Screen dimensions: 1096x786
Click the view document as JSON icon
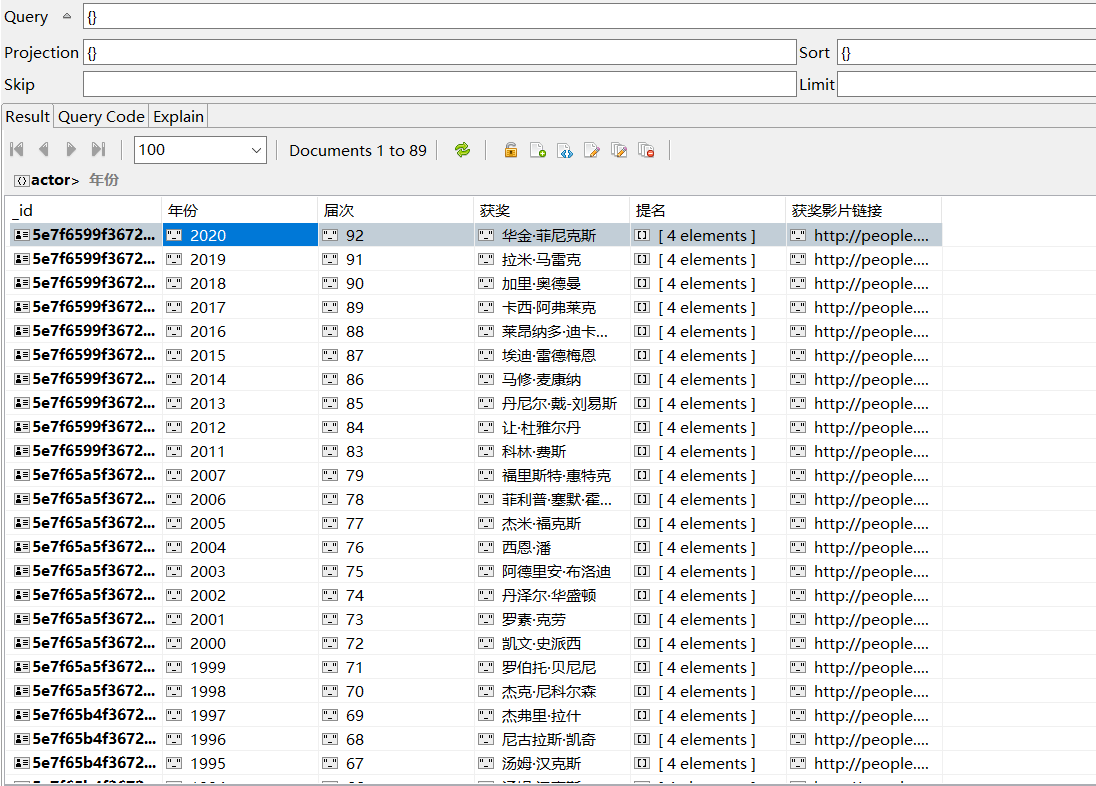[565, 150]
